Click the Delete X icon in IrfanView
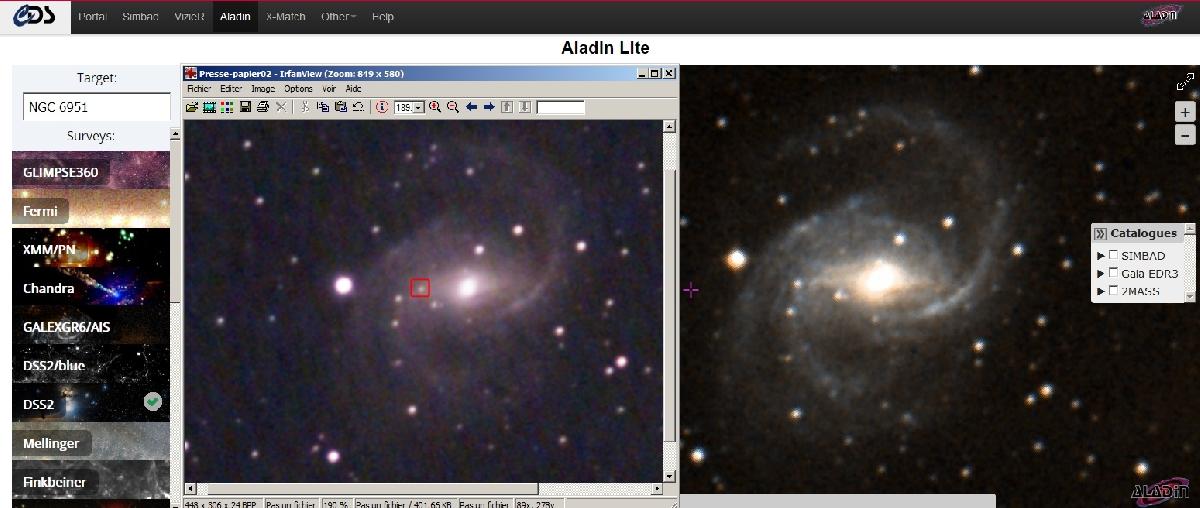The image size is (1200, 508). 281,107
